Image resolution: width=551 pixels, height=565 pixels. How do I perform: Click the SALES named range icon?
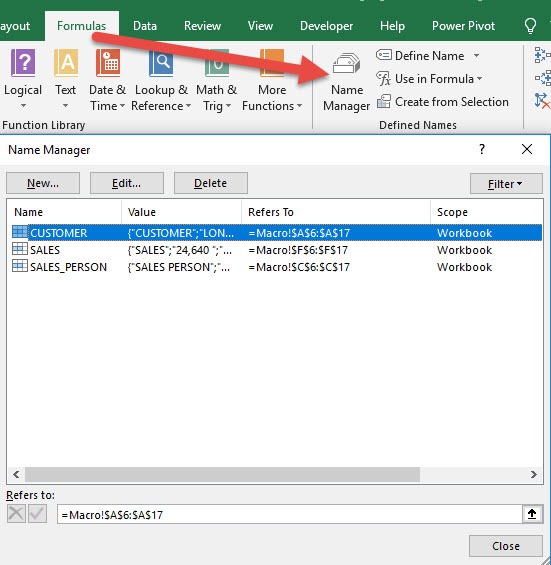[20, 249]
